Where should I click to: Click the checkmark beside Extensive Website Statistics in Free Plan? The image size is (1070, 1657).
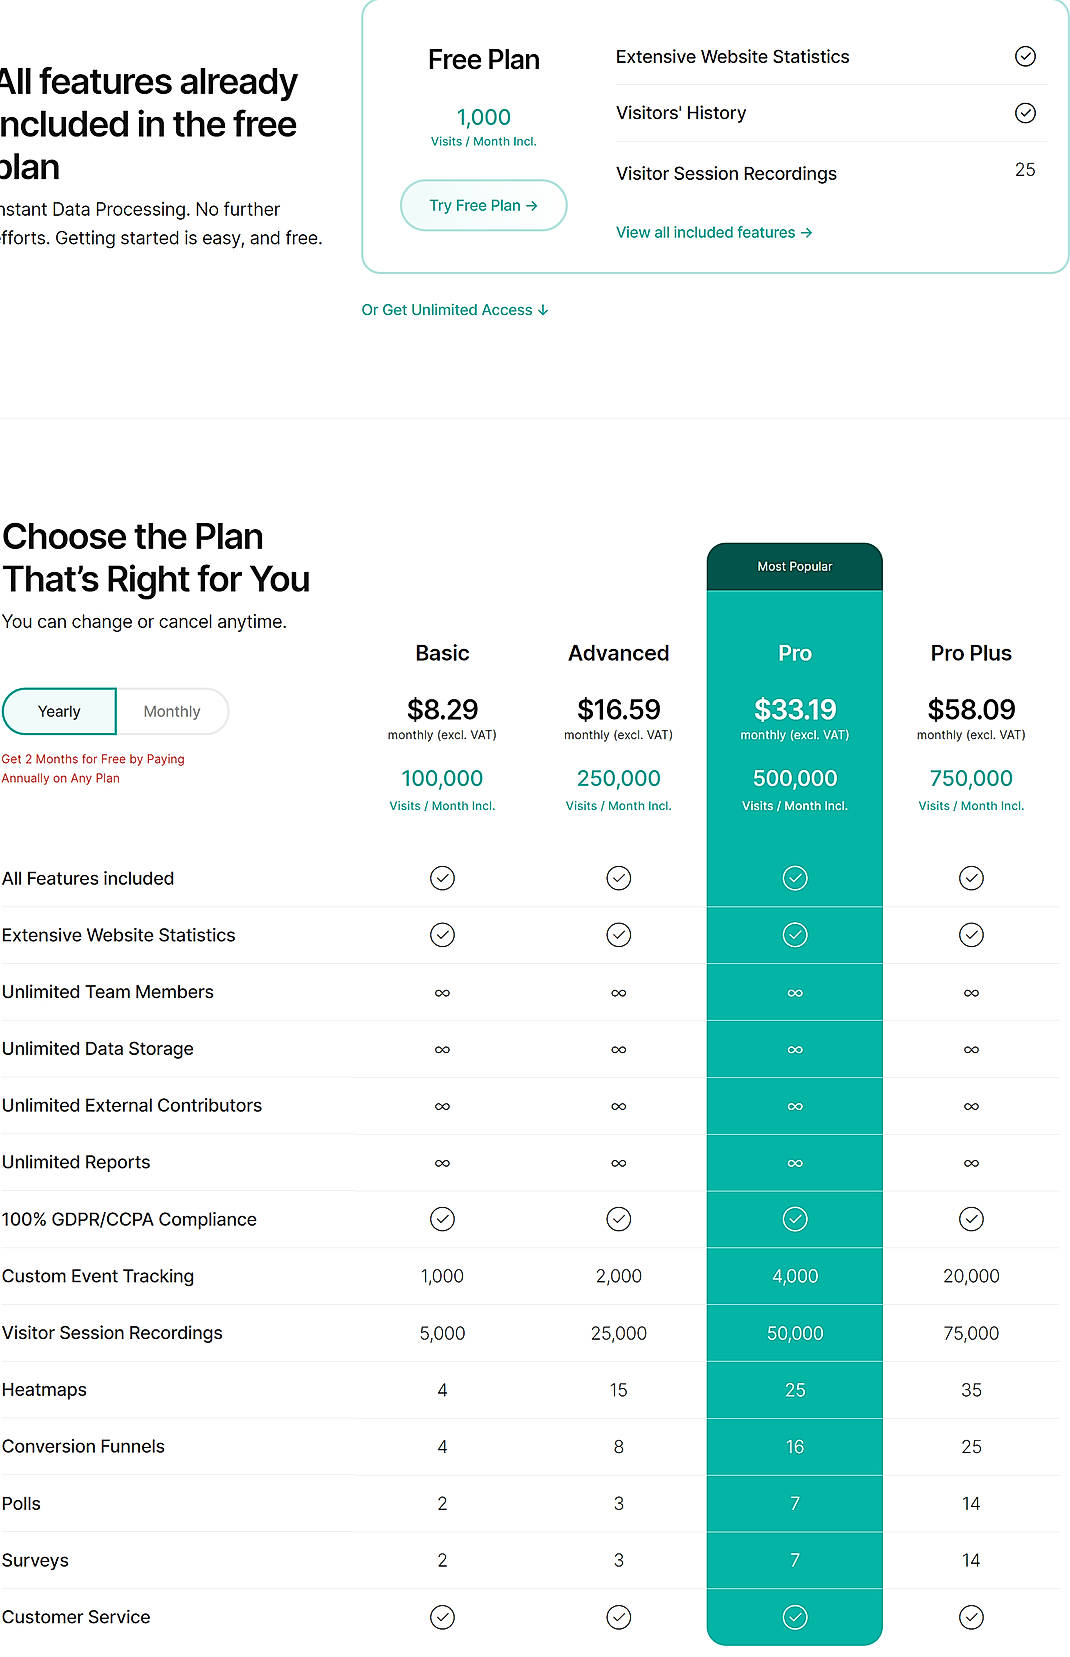click(1026, 56)
